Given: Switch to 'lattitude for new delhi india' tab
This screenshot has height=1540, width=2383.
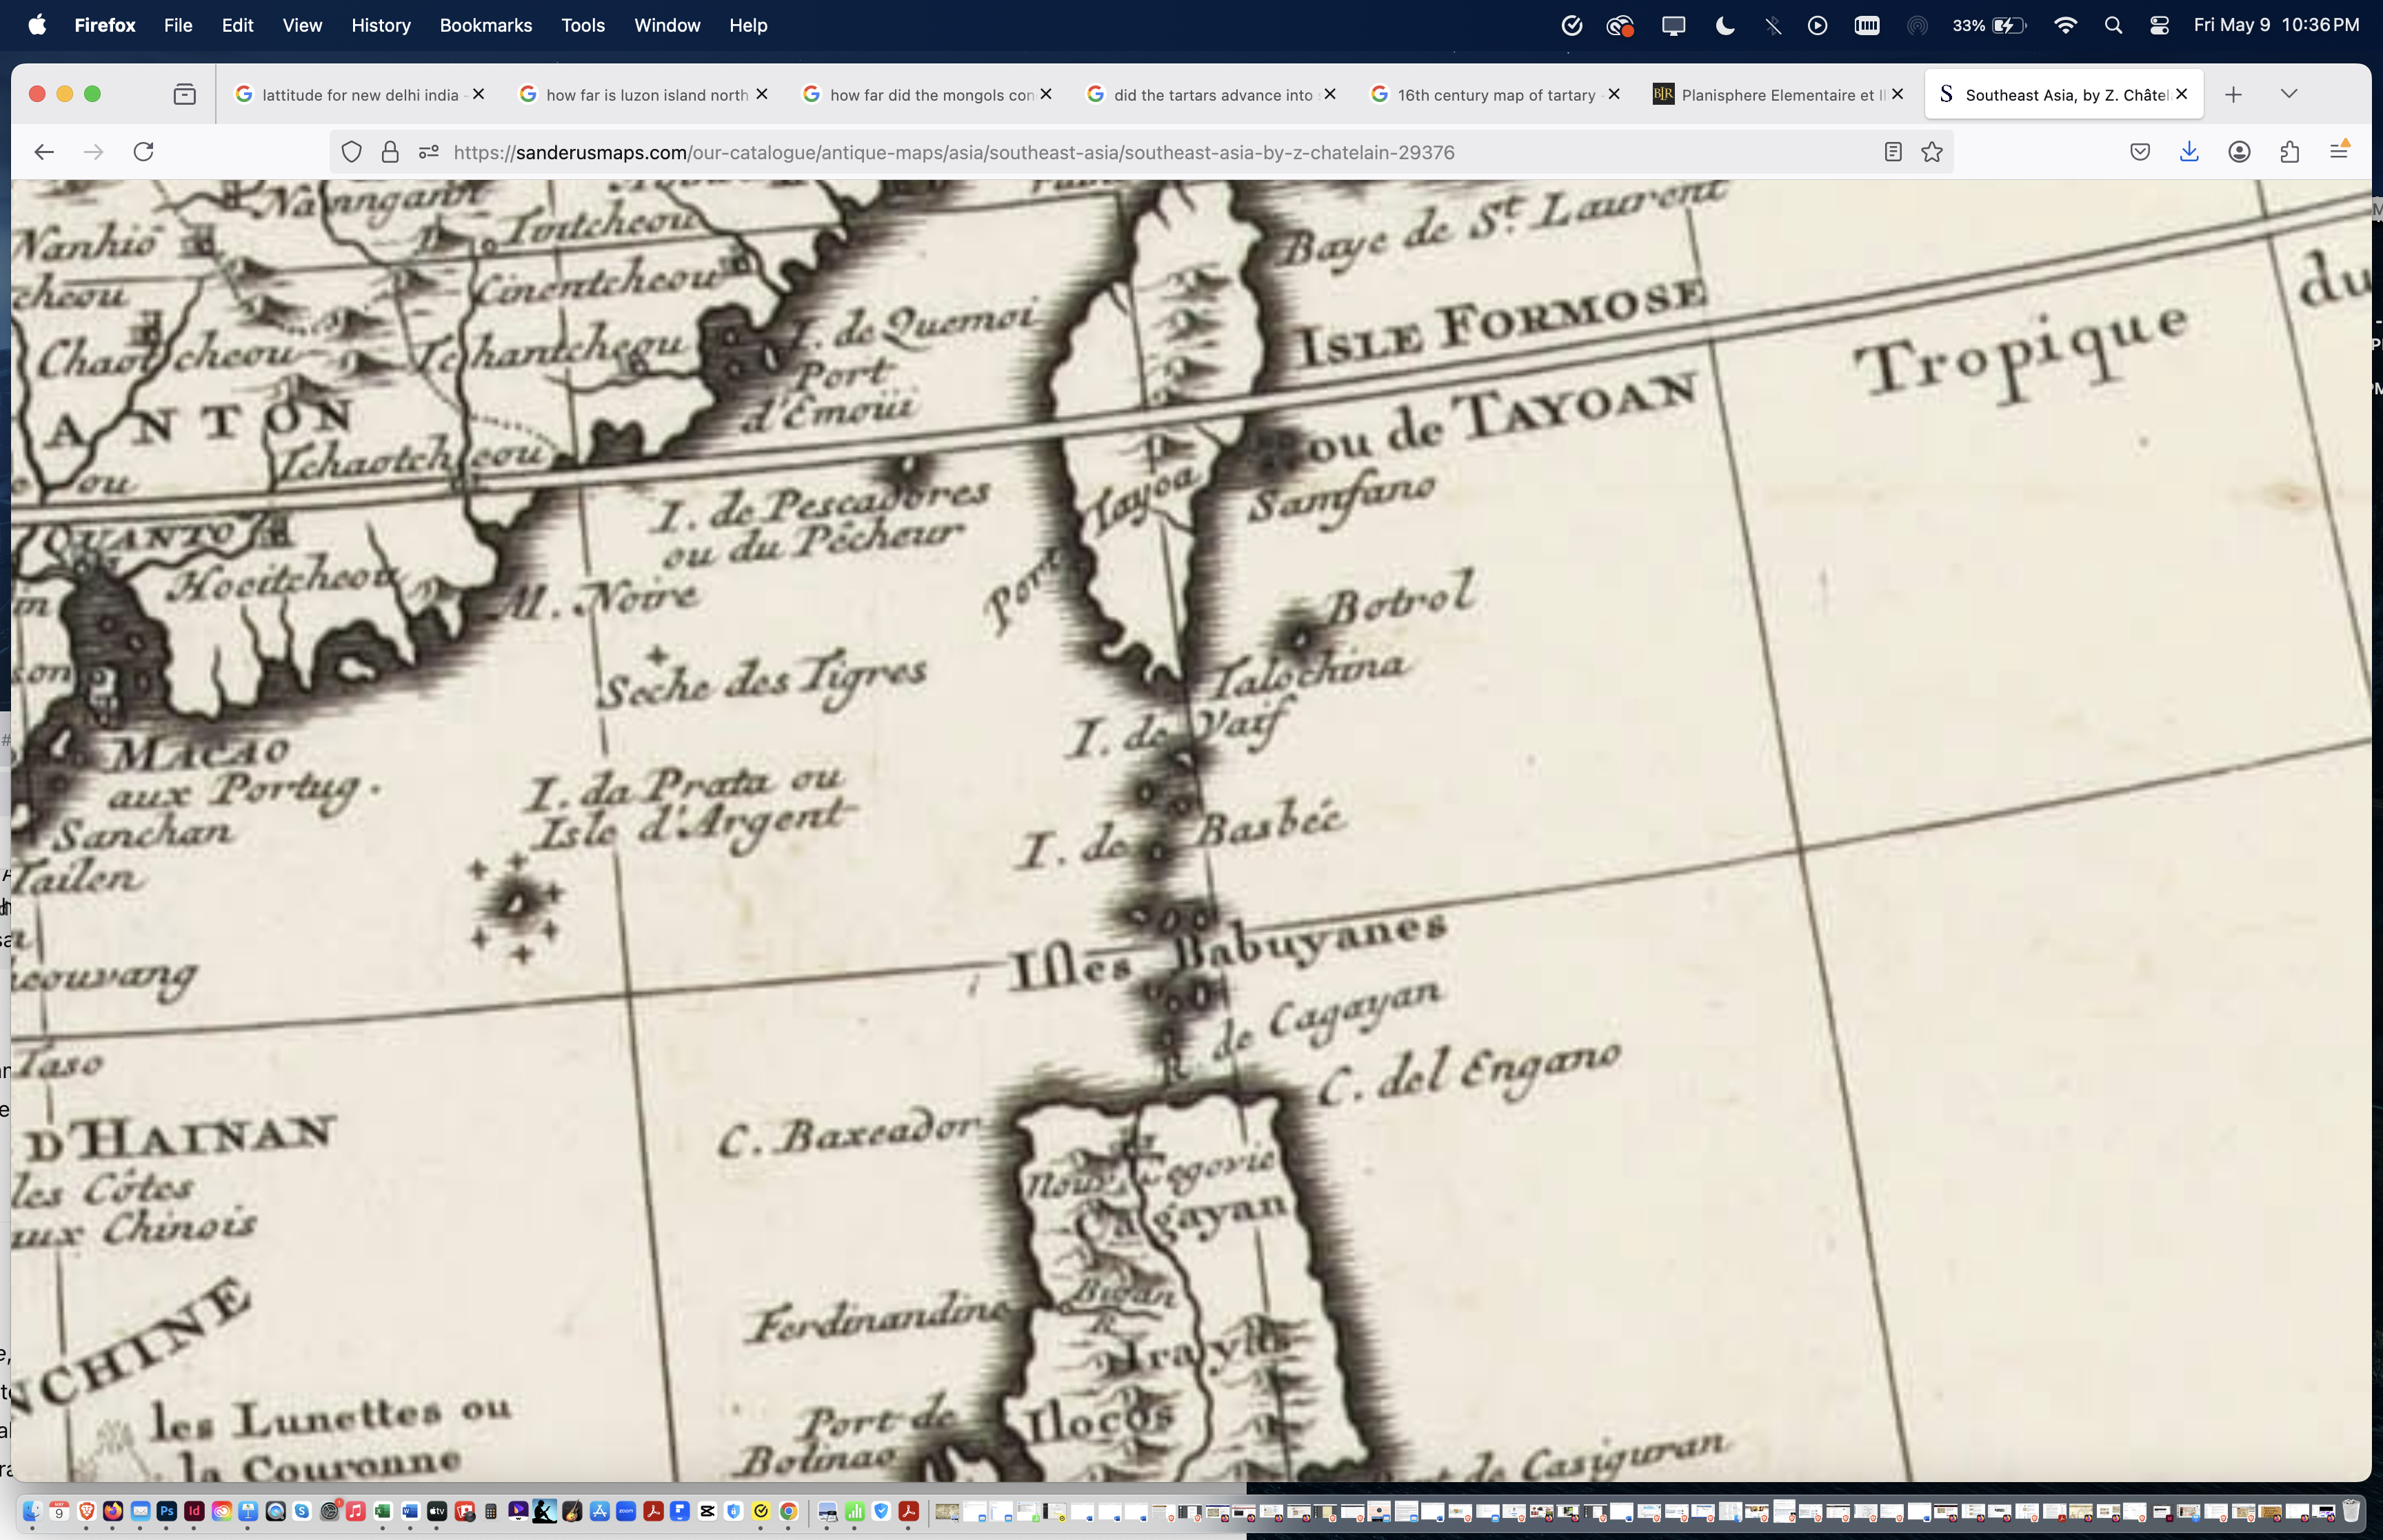Looking at the screenshot, I should 360,94.
